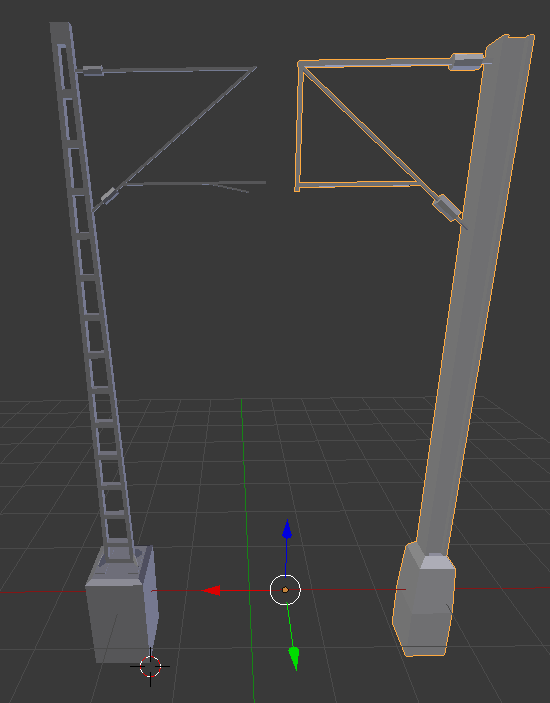The image size is (550, 703).
Task: Click the lower diagonal insulator on orange-outlined pole
Action: (x=446, y=208)
